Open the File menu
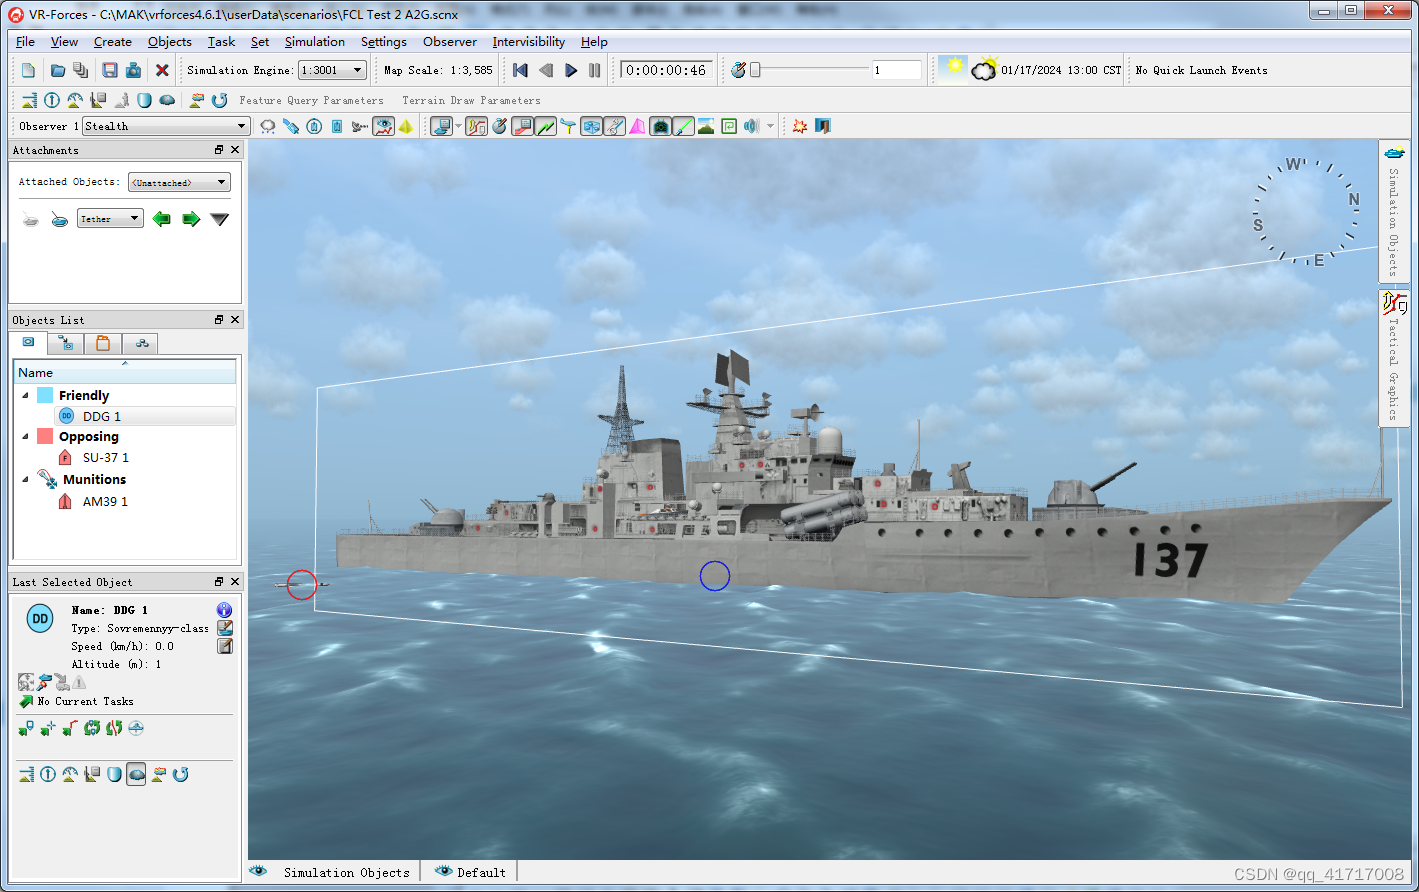 coord(25,42)
